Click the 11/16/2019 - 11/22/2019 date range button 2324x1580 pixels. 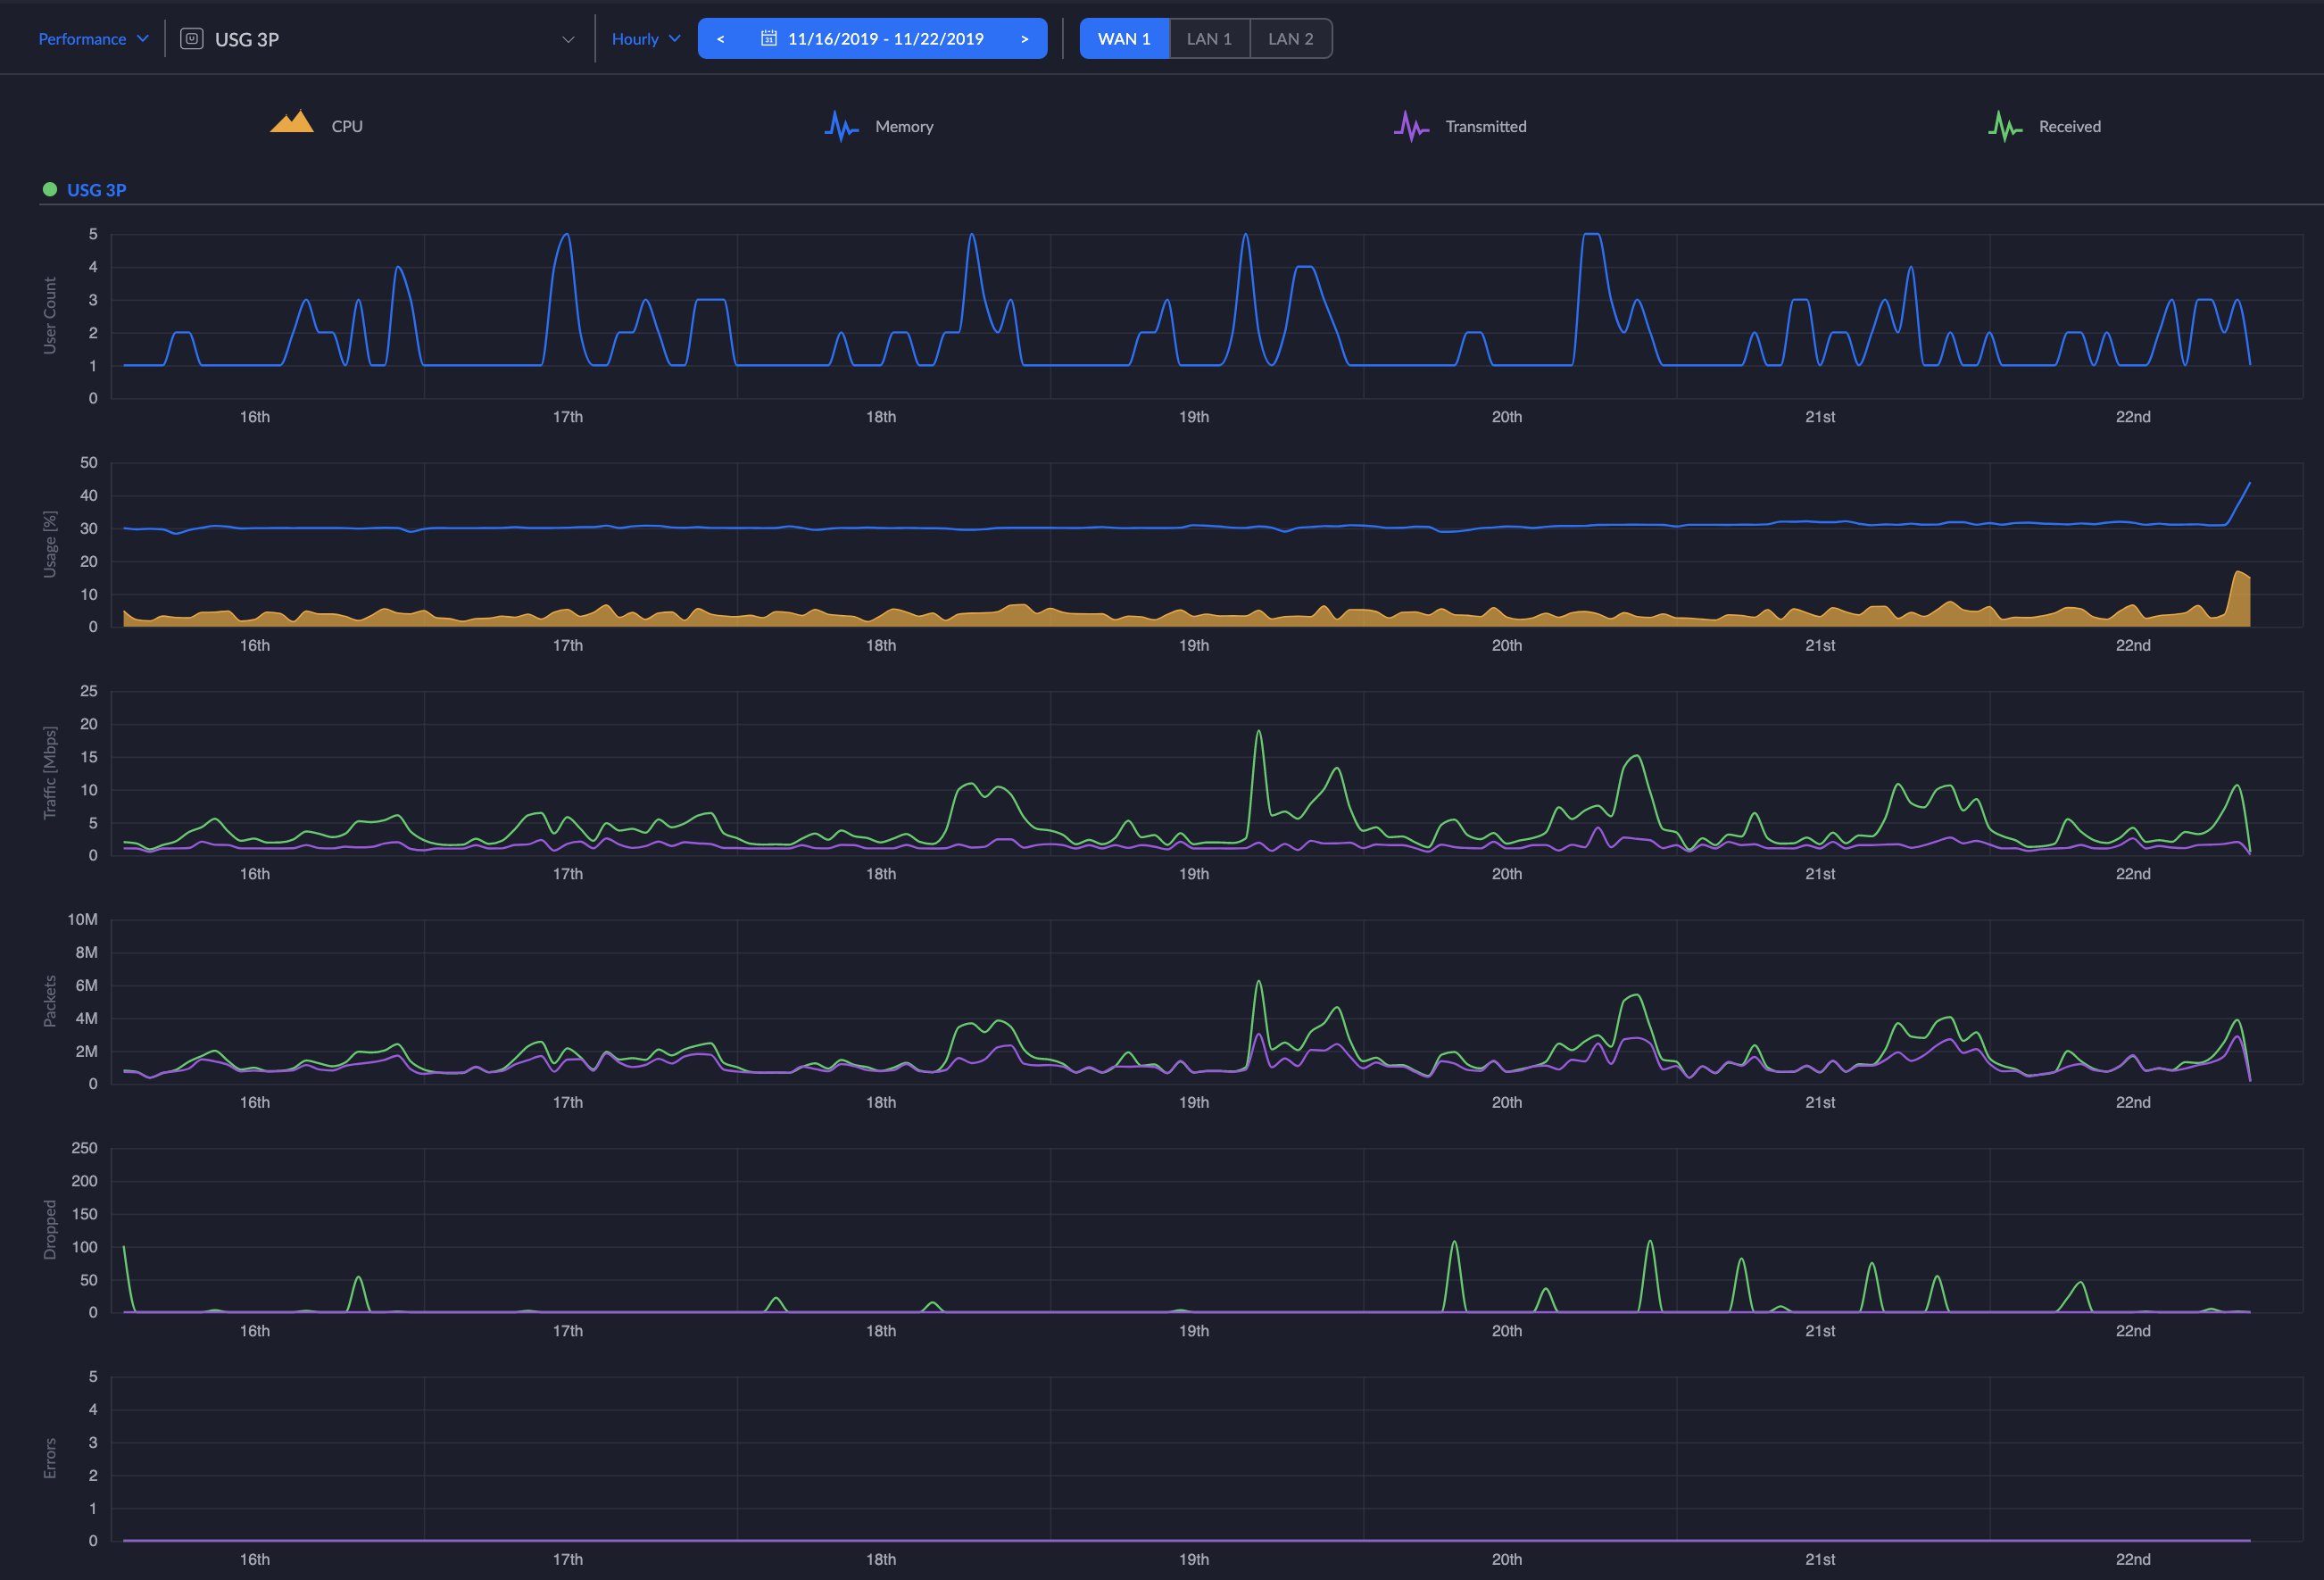(871, 37)
